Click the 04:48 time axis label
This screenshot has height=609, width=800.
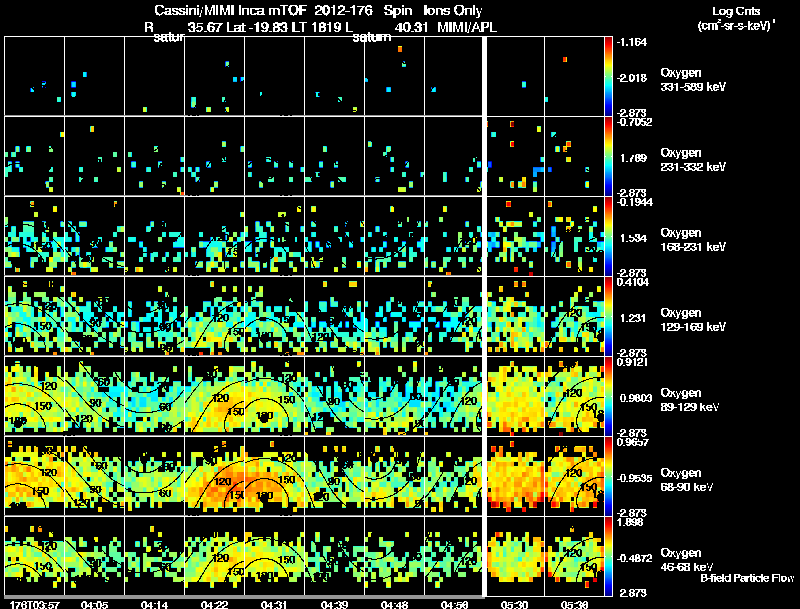394,604
